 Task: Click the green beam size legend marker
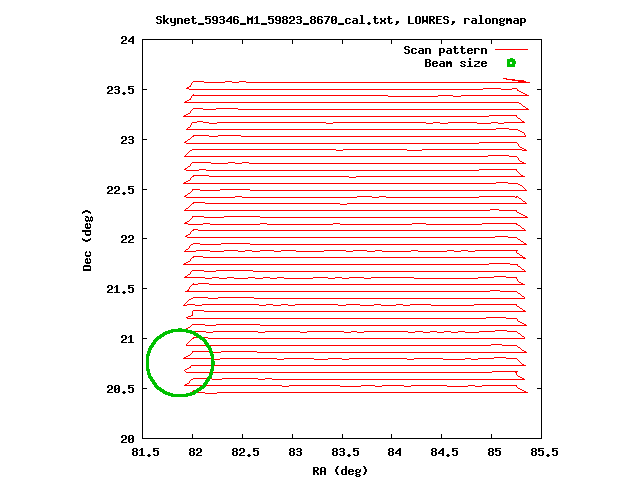(511, 63)
